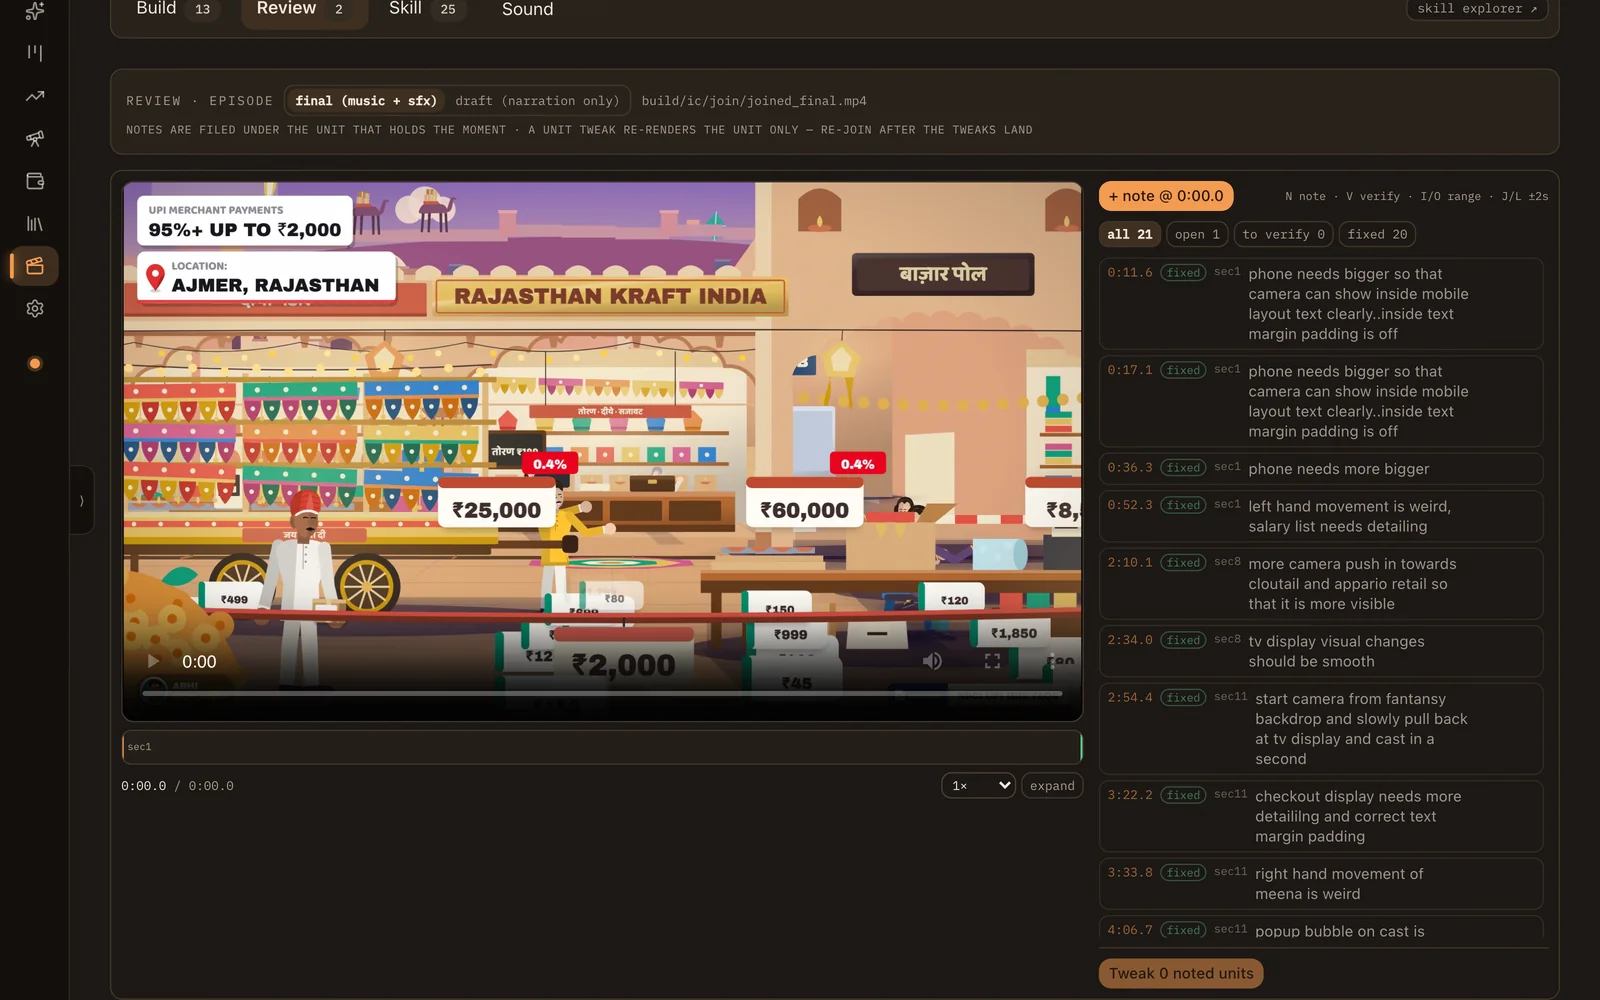Select the clapperboard video icon in sidebar
The height and width of the screenshot is (1000, 1600).
(35, 266)
